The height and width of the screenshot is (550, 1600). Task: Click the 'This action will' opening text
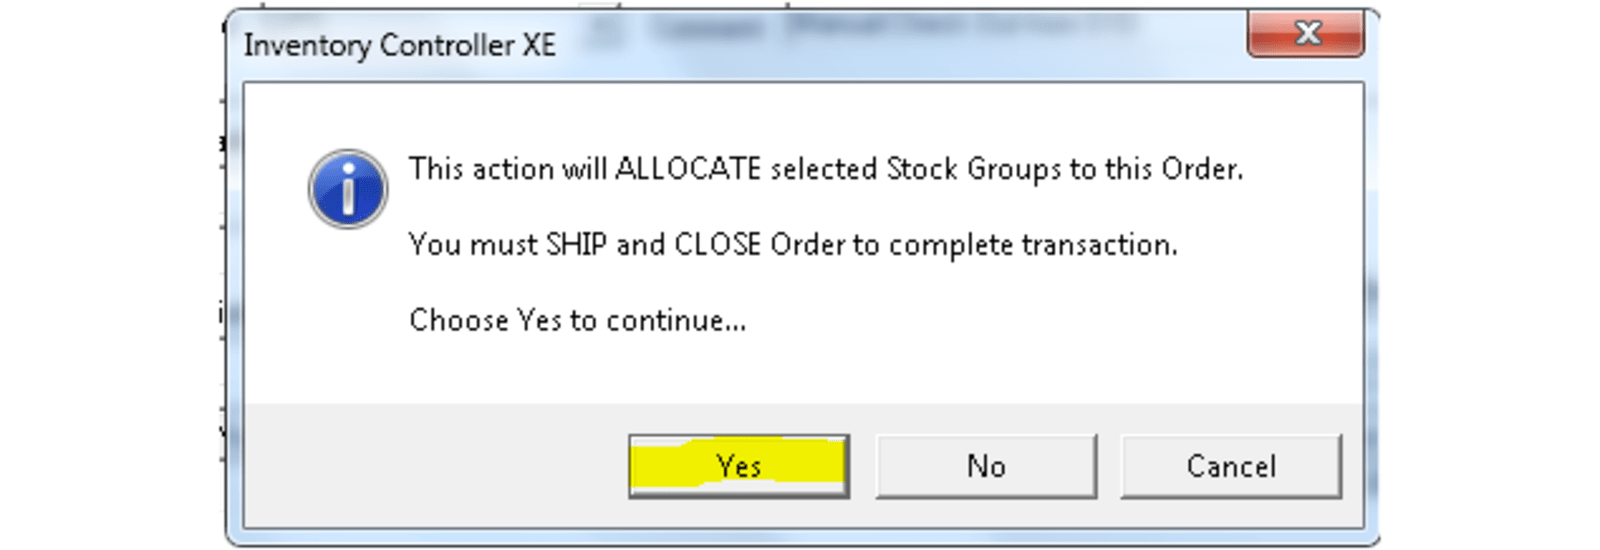(507, 169)
